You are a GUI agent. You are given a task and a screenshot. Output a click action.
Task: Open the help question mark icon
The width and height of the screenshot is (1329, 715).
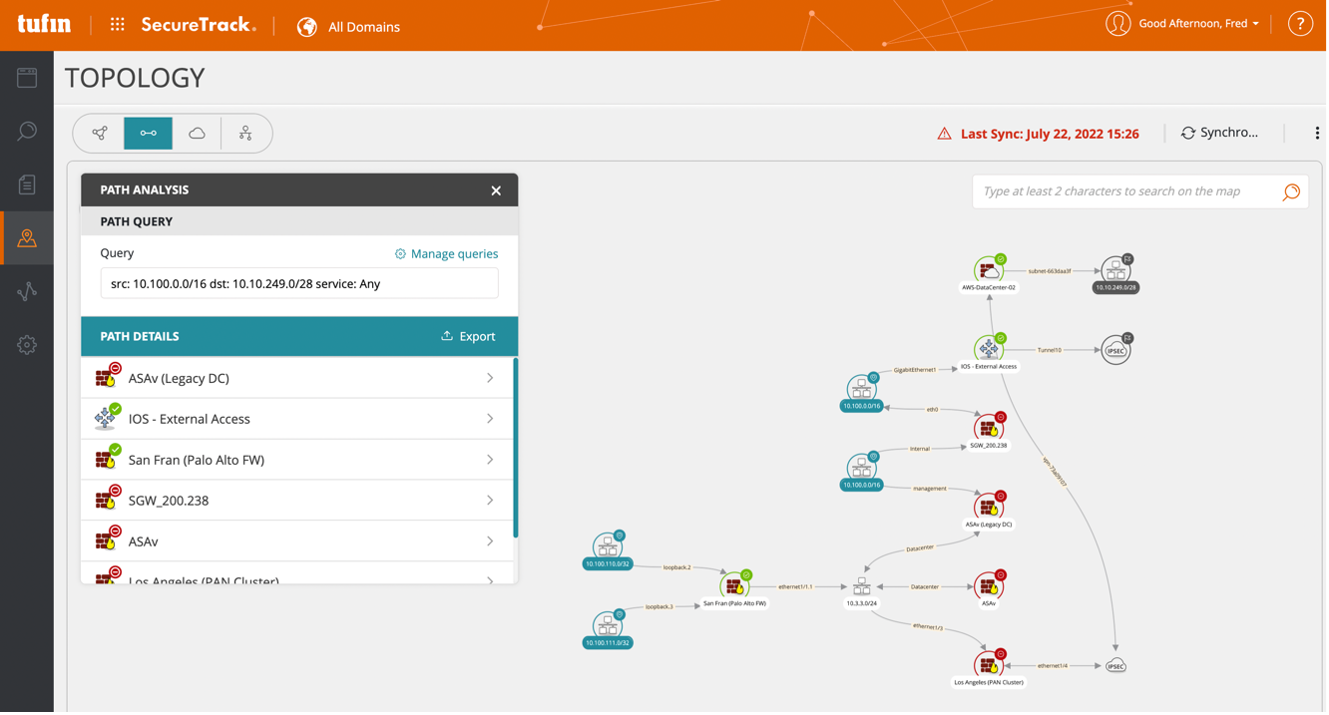pyautogui.click(x=1300, y=24)
